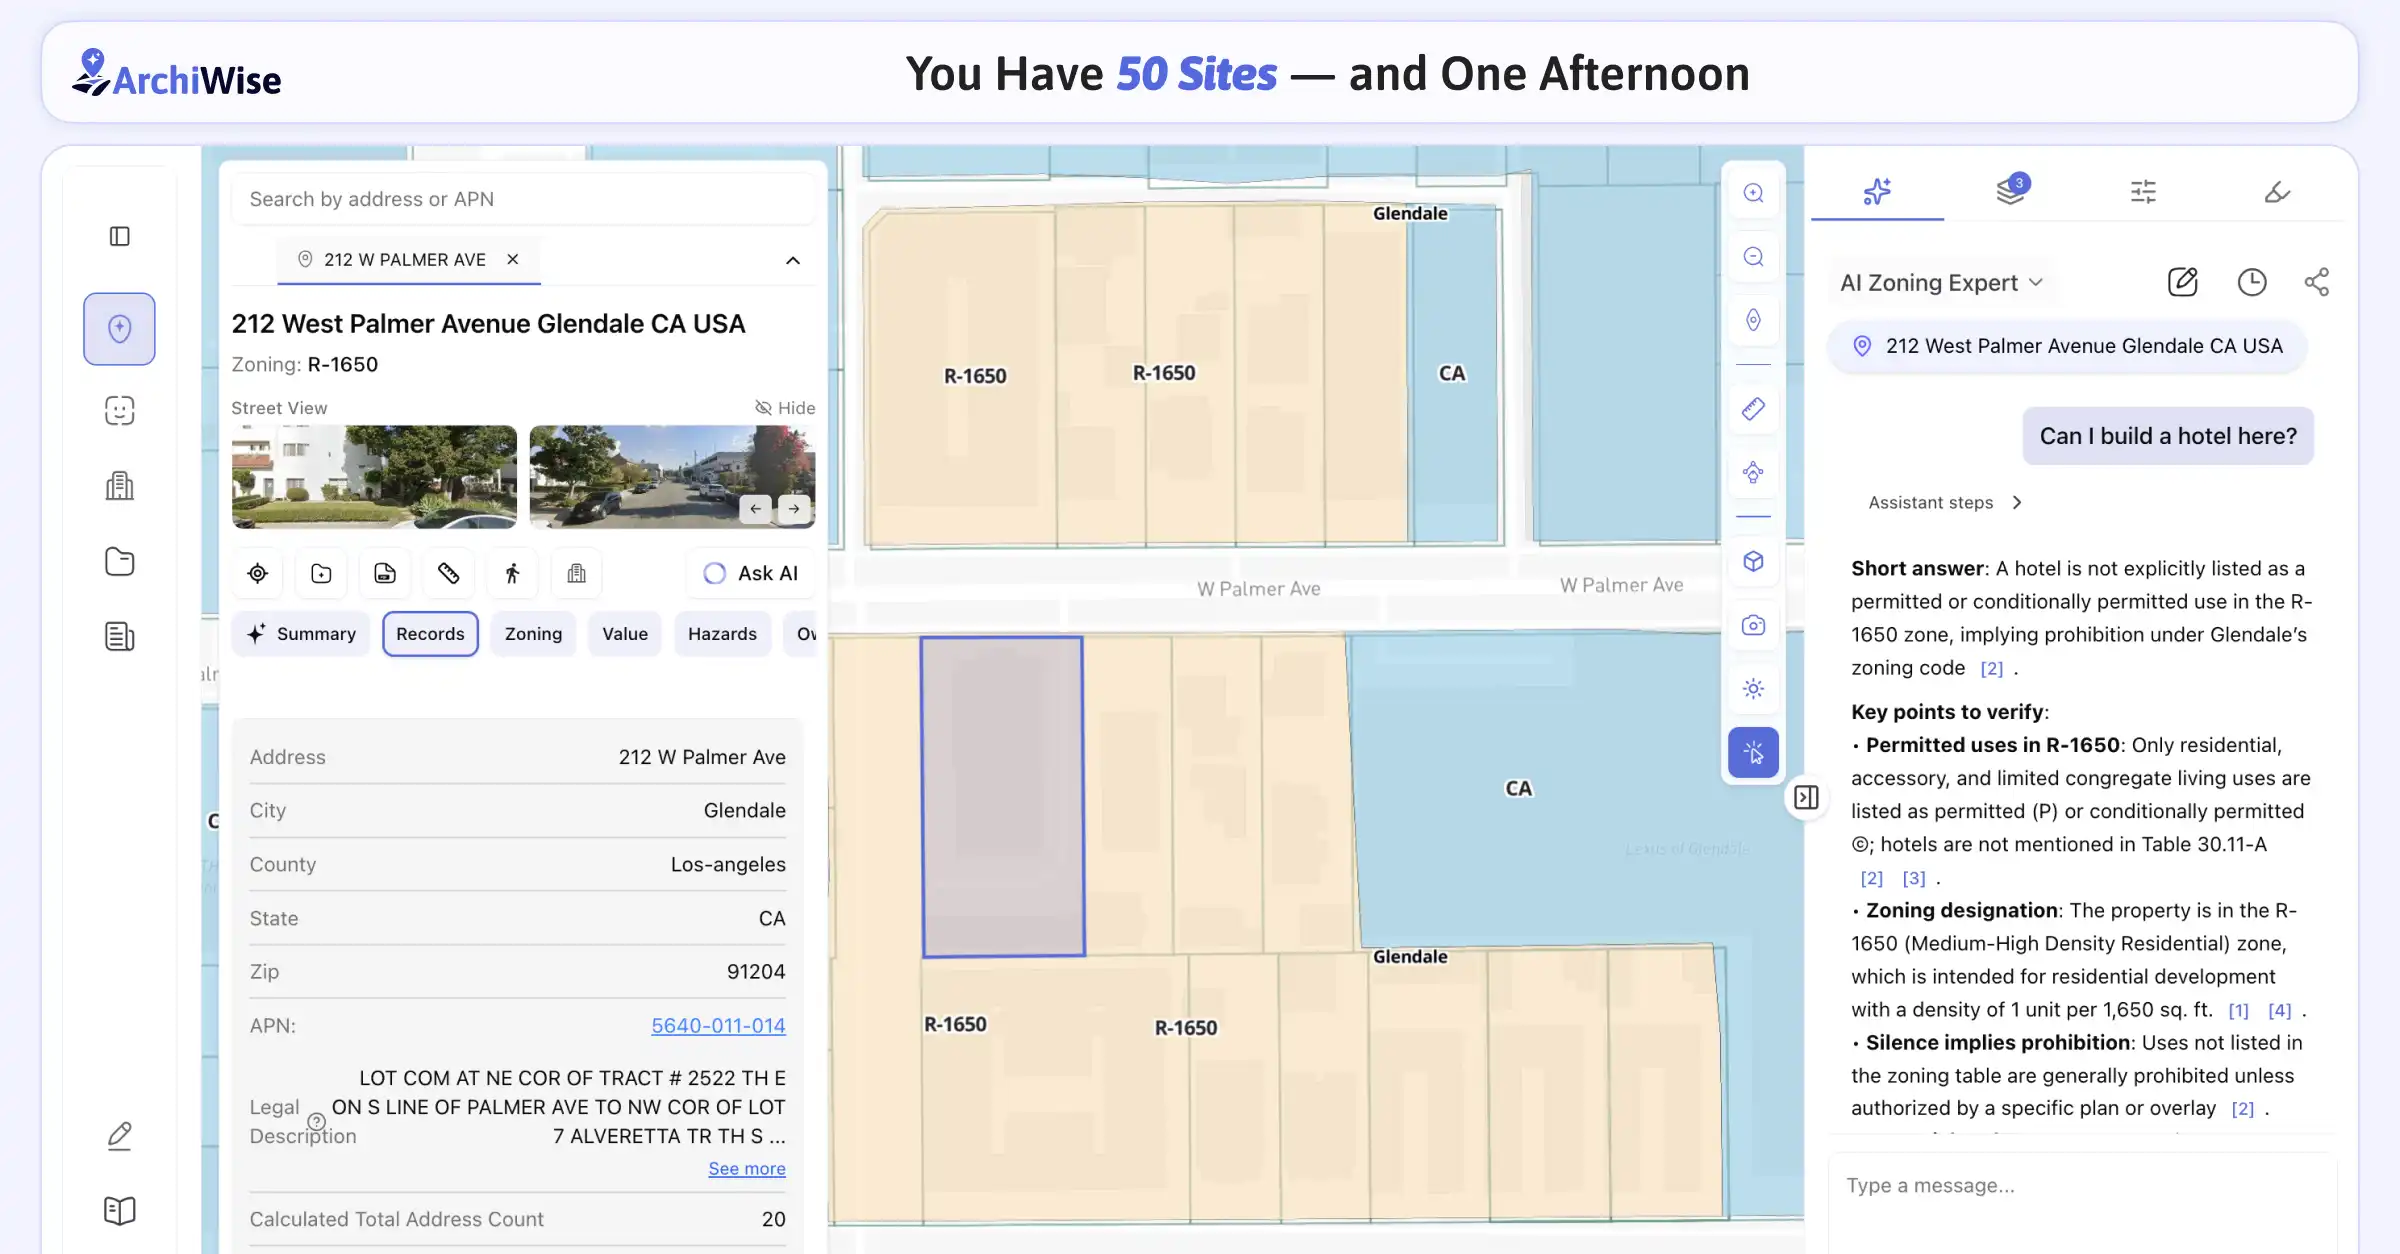The height and width of the screenshot is (1254, 2400).
Task: Toggle the left sidebar panel collapse icon
Action: (x=120, y=236)
